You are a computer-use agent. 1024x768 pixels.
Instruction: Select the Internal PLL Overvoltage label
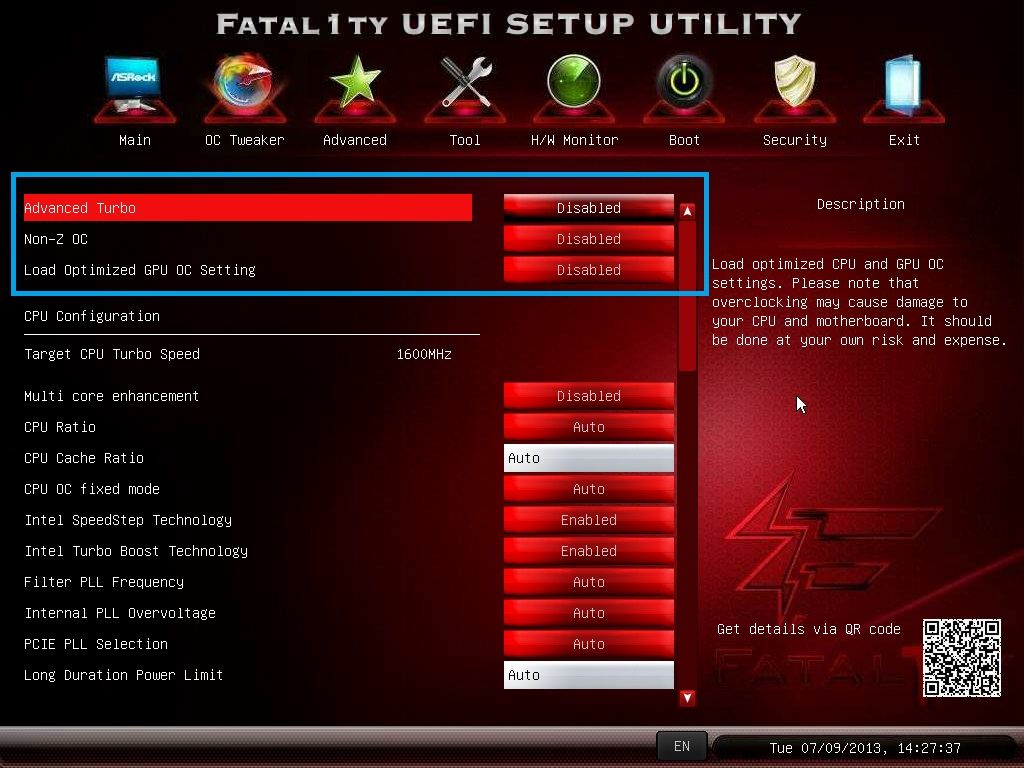point(120,613)
